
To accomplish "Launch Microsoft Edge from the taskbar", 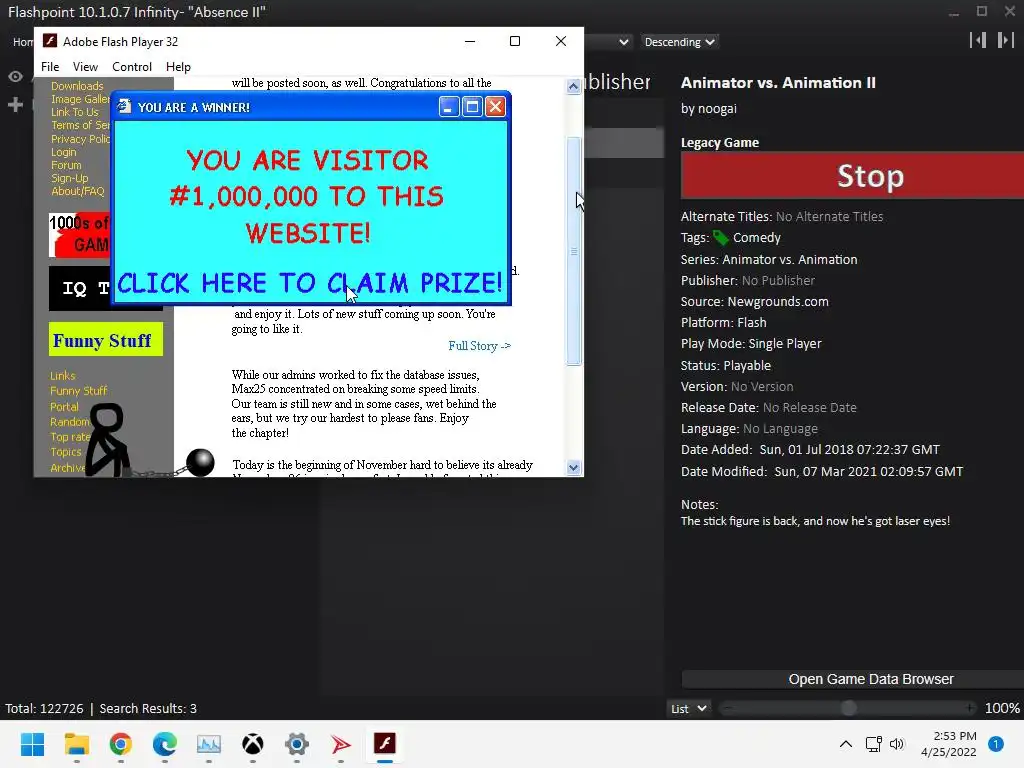I will (165, 744).
